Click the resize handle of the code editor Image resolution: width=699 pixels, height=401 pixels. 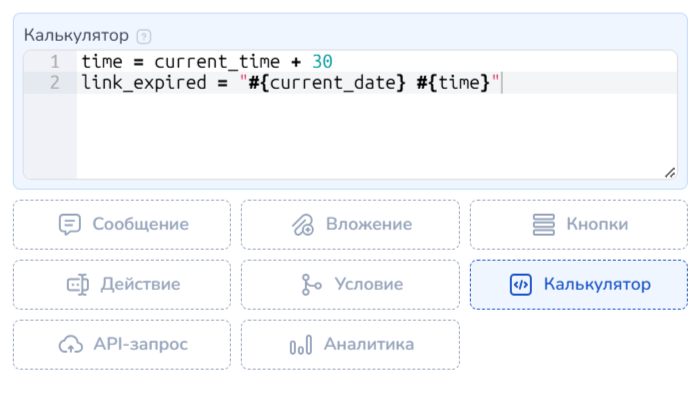click(669, 172)
